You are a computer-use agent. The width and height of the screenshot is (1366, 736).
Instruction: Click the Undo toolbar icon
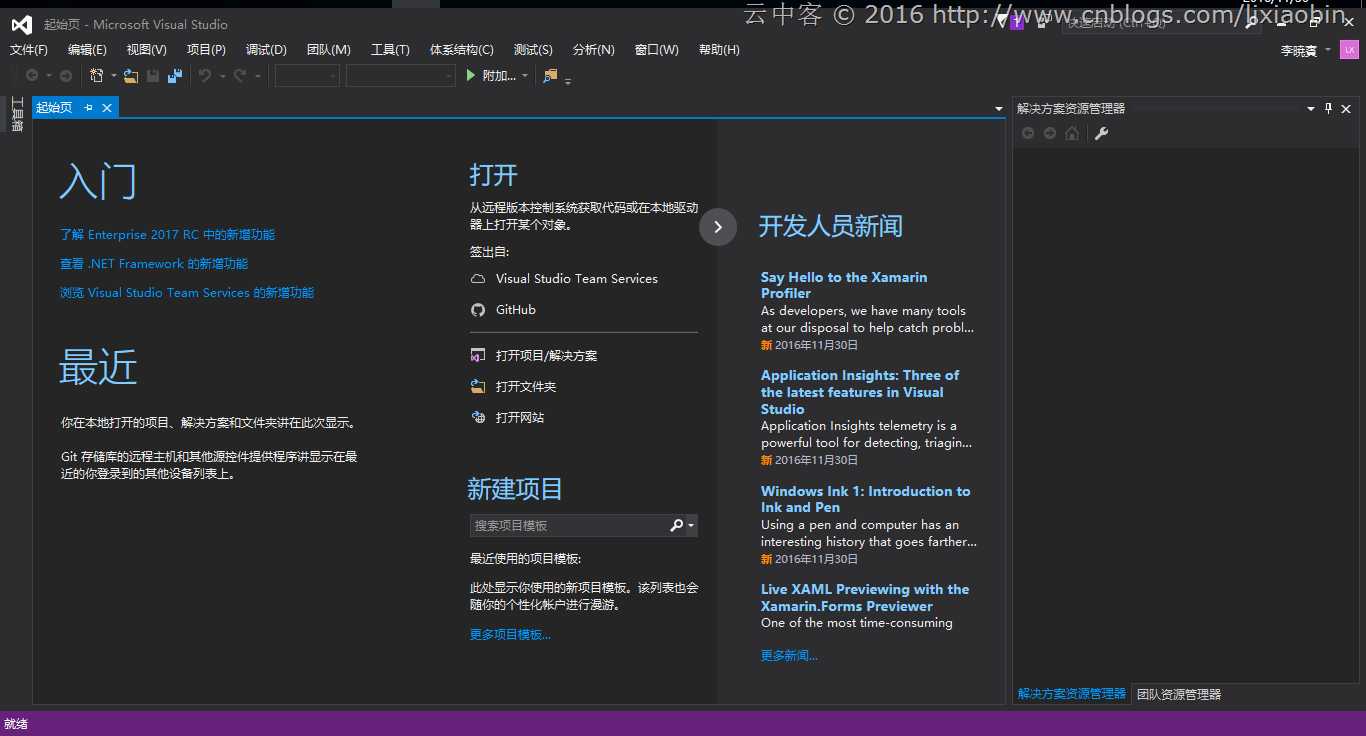point(205,76)
